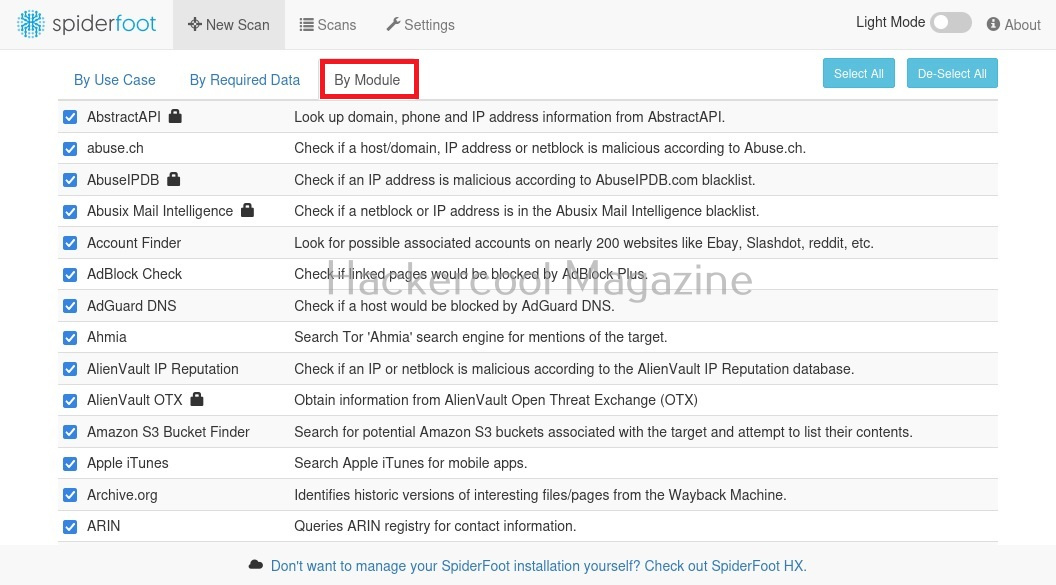Click the AbstractAPI lookup description text
Viewport: 1056px width, 585px height.
510,116
